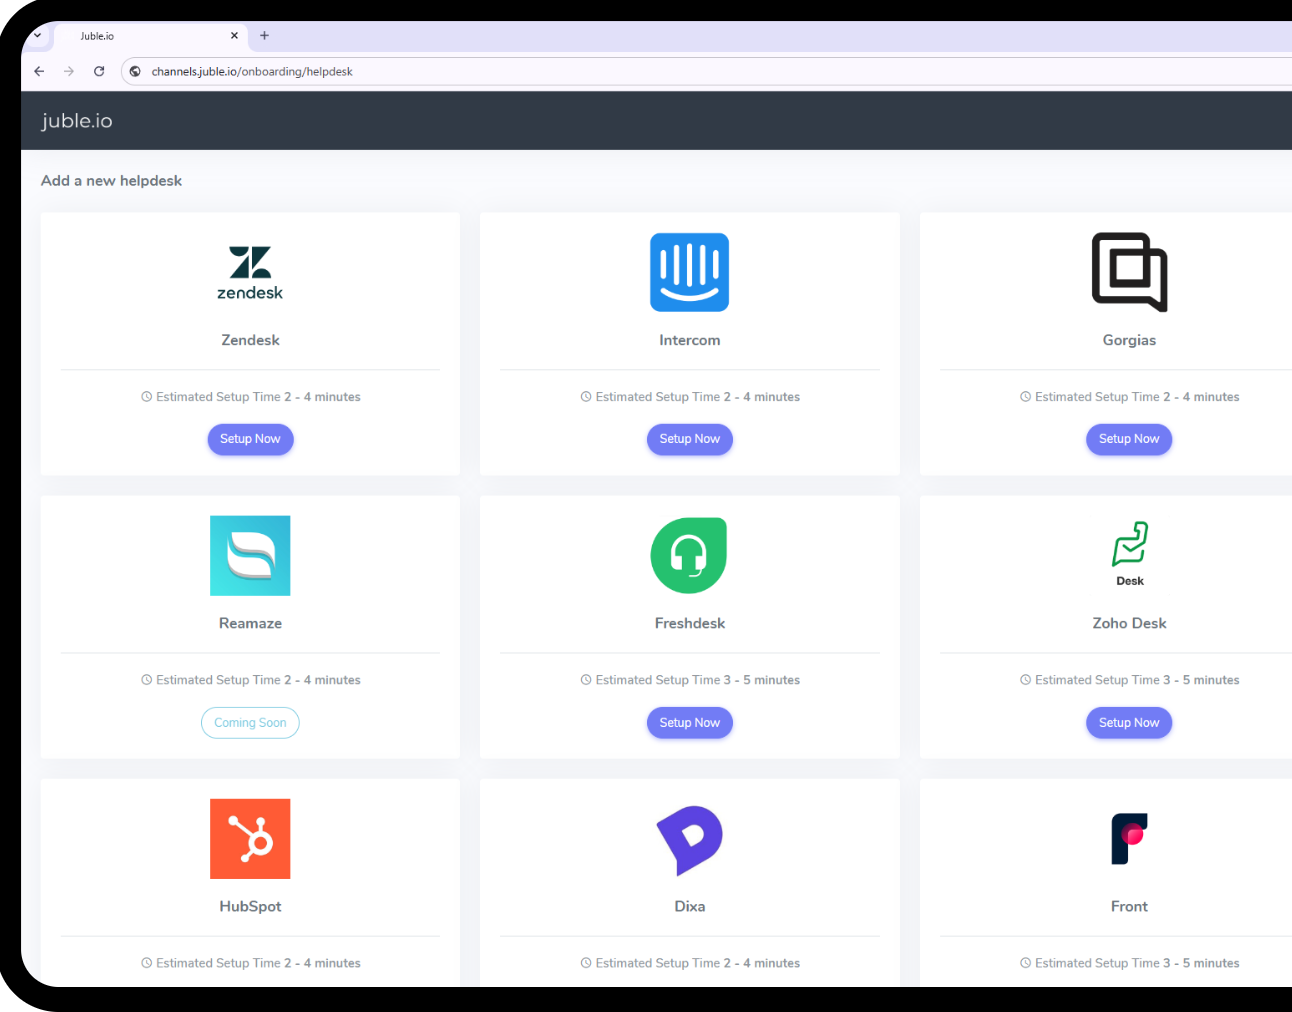The height and width of the screenshot is (1012, 1292).
Task: Click the 'Add a new helpdesk' heading
Action: [111, 181]
